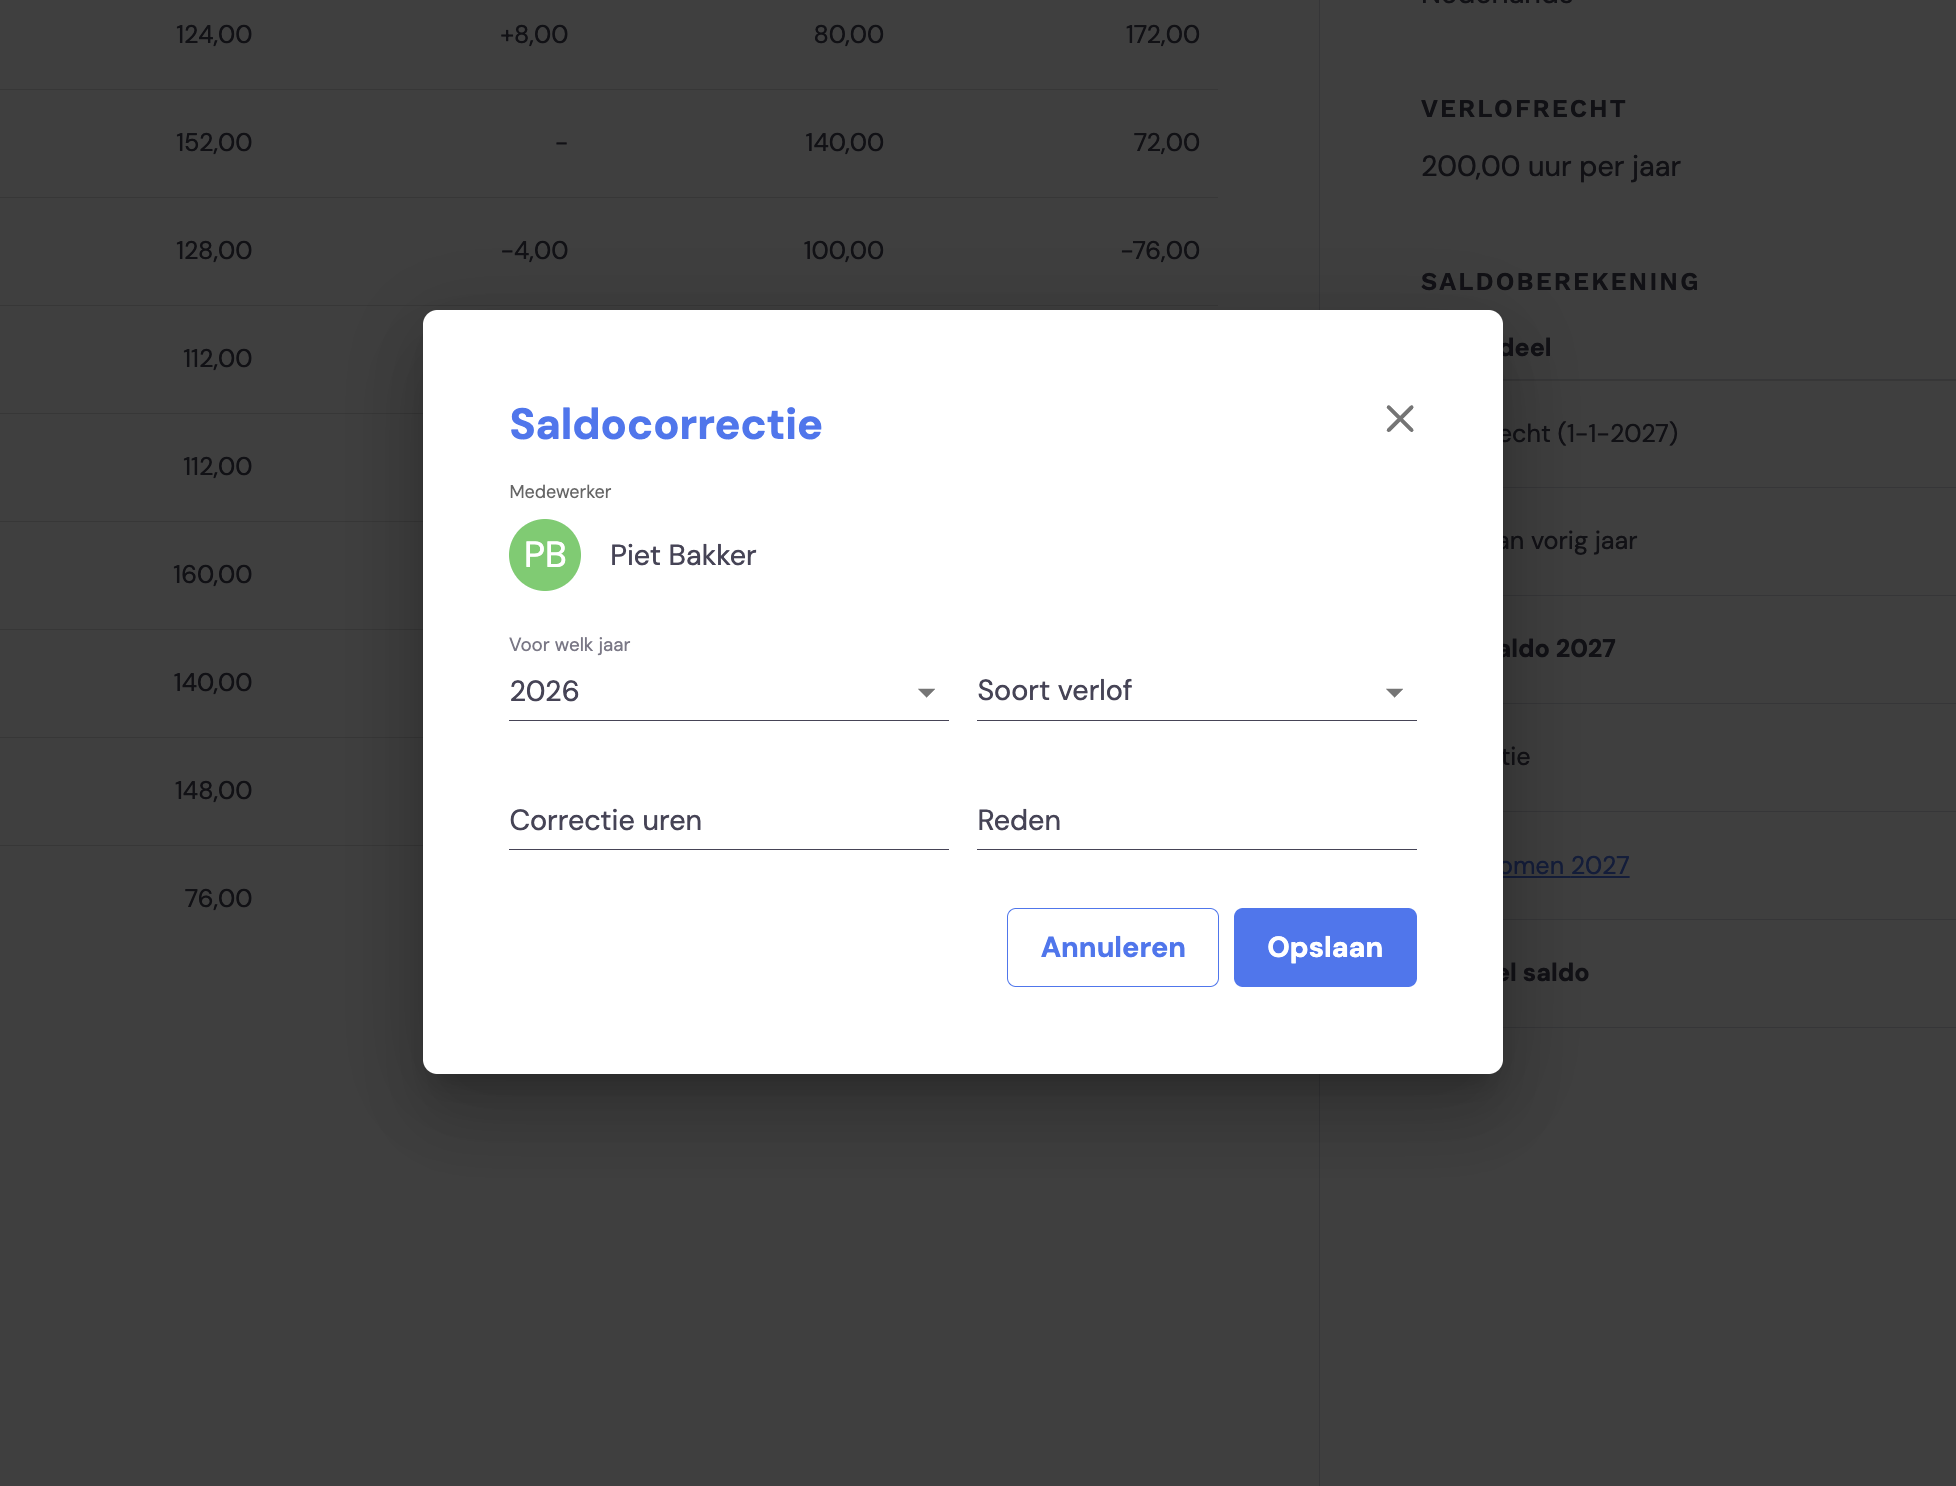
Task: Click the Soort verlof label text
Action: (1054, 690)
